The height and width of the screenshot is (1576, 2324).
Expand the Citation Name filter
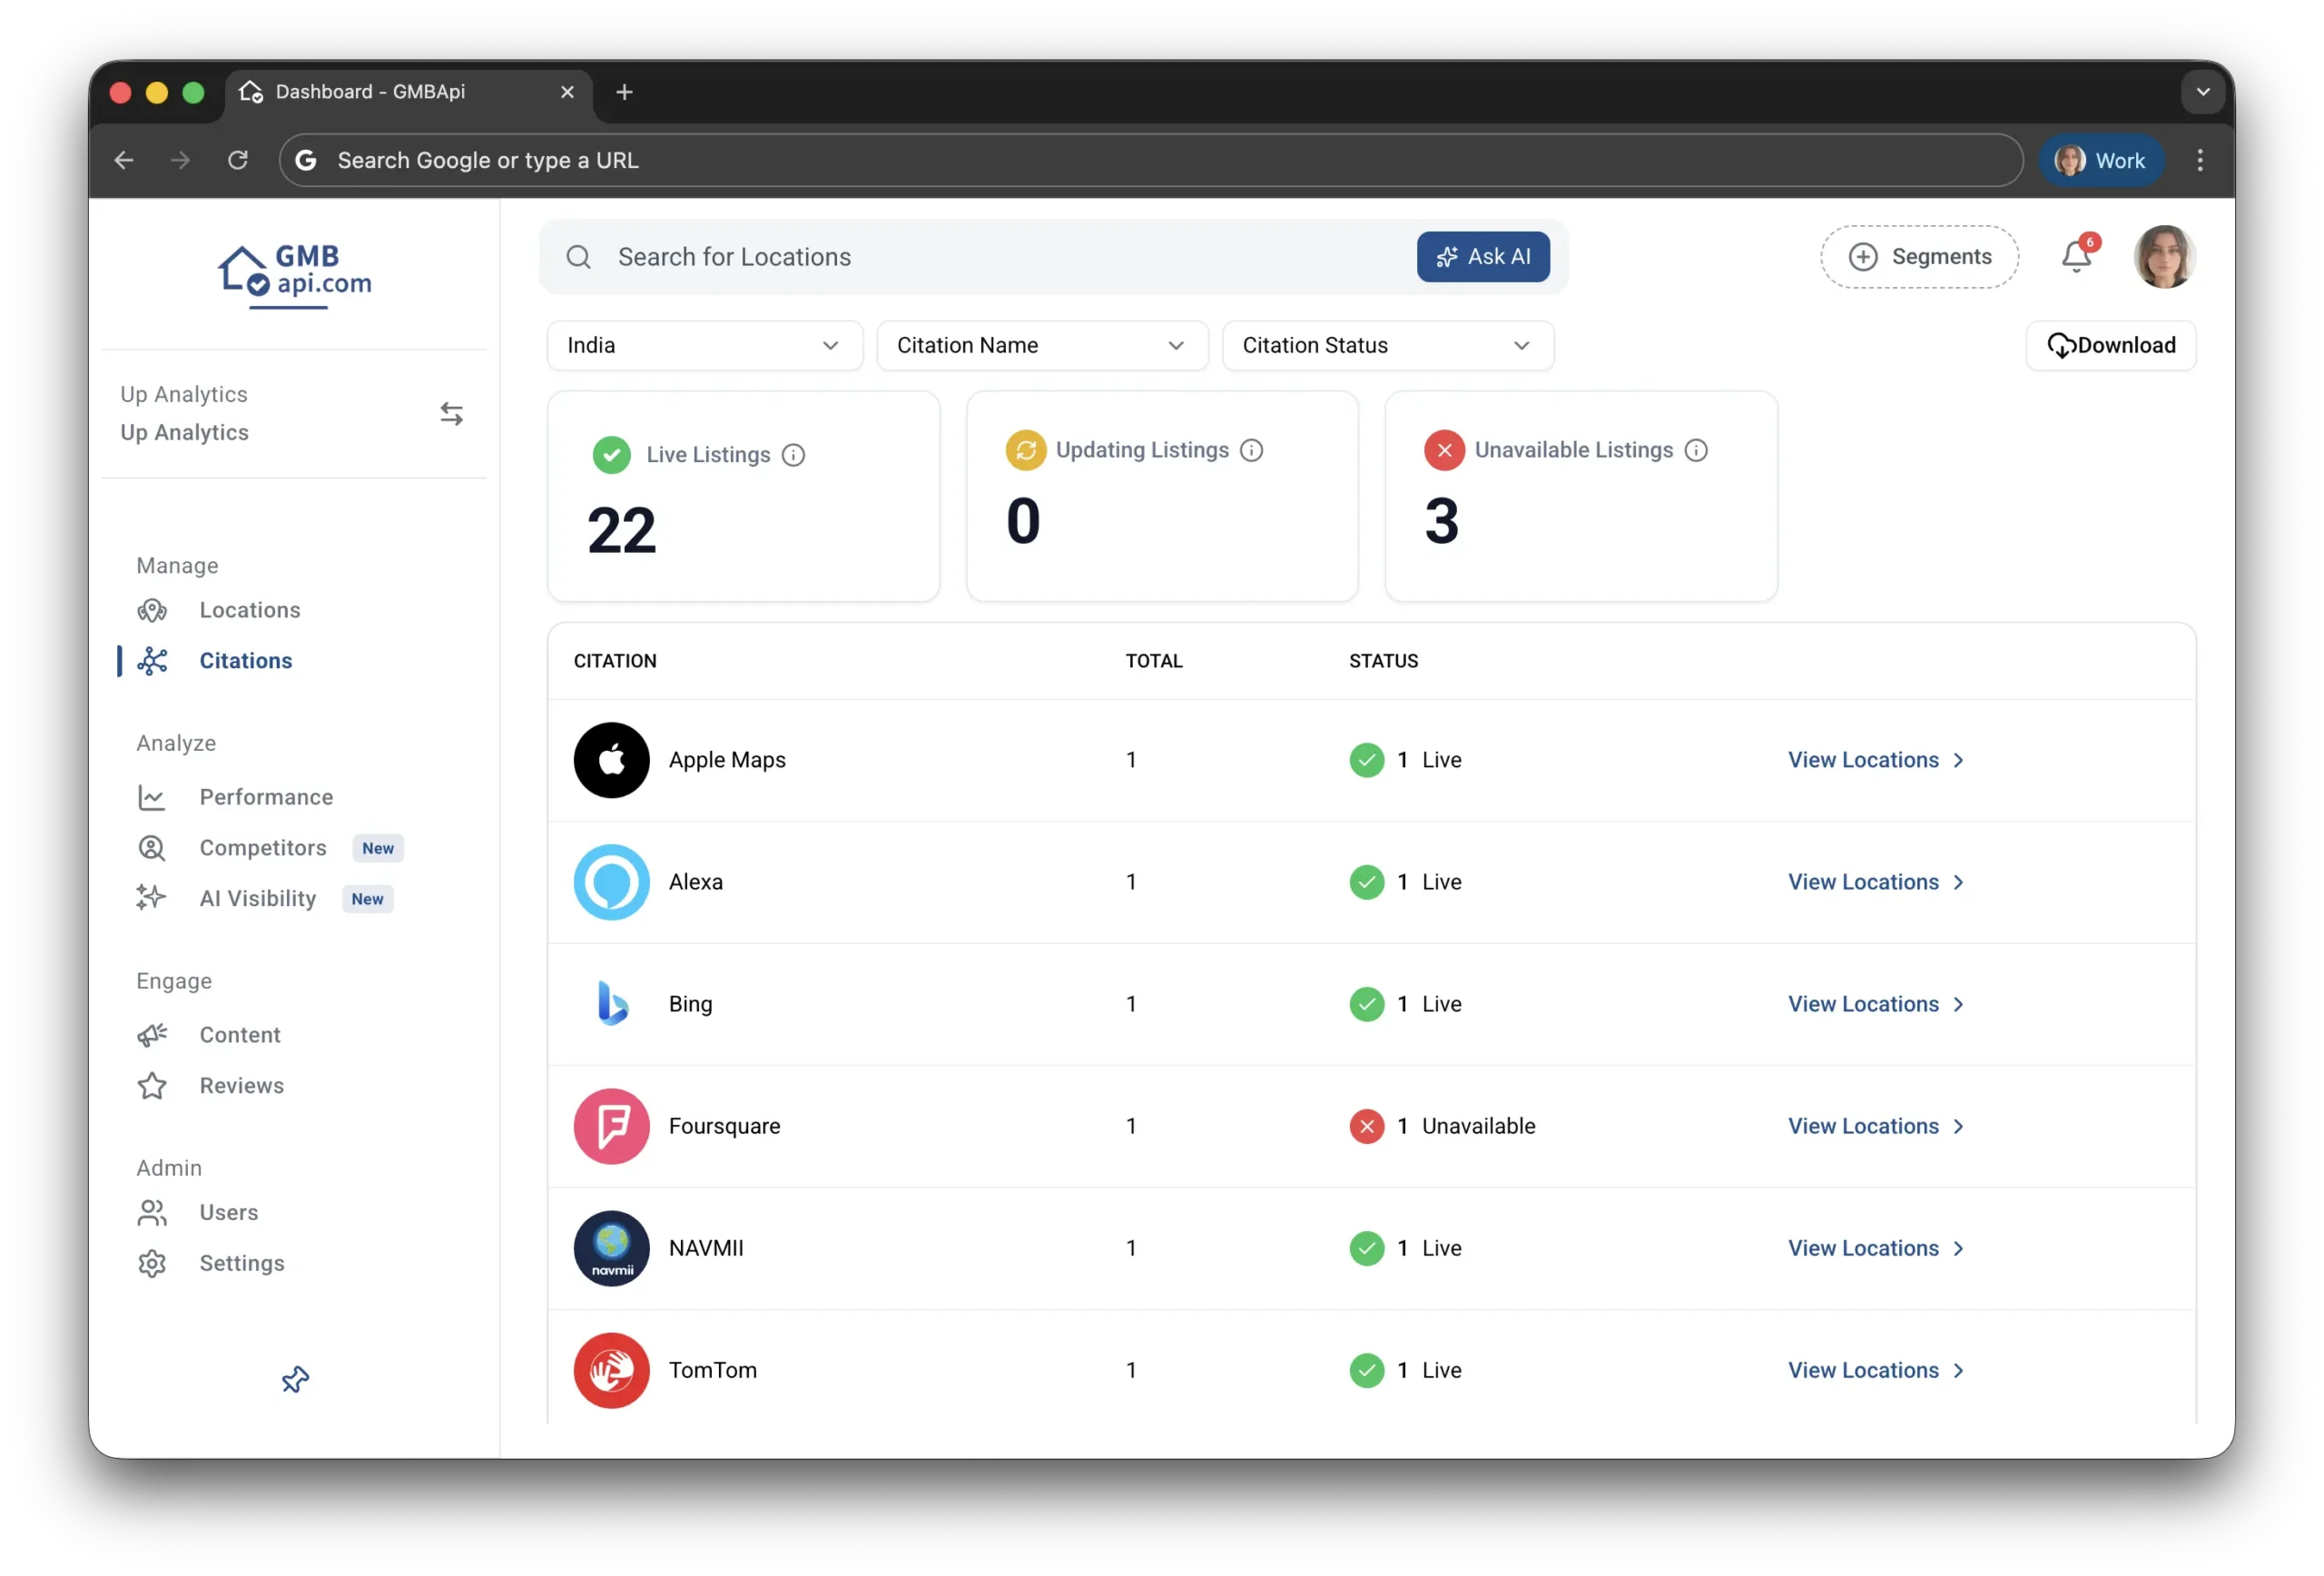coord(1041,346)
